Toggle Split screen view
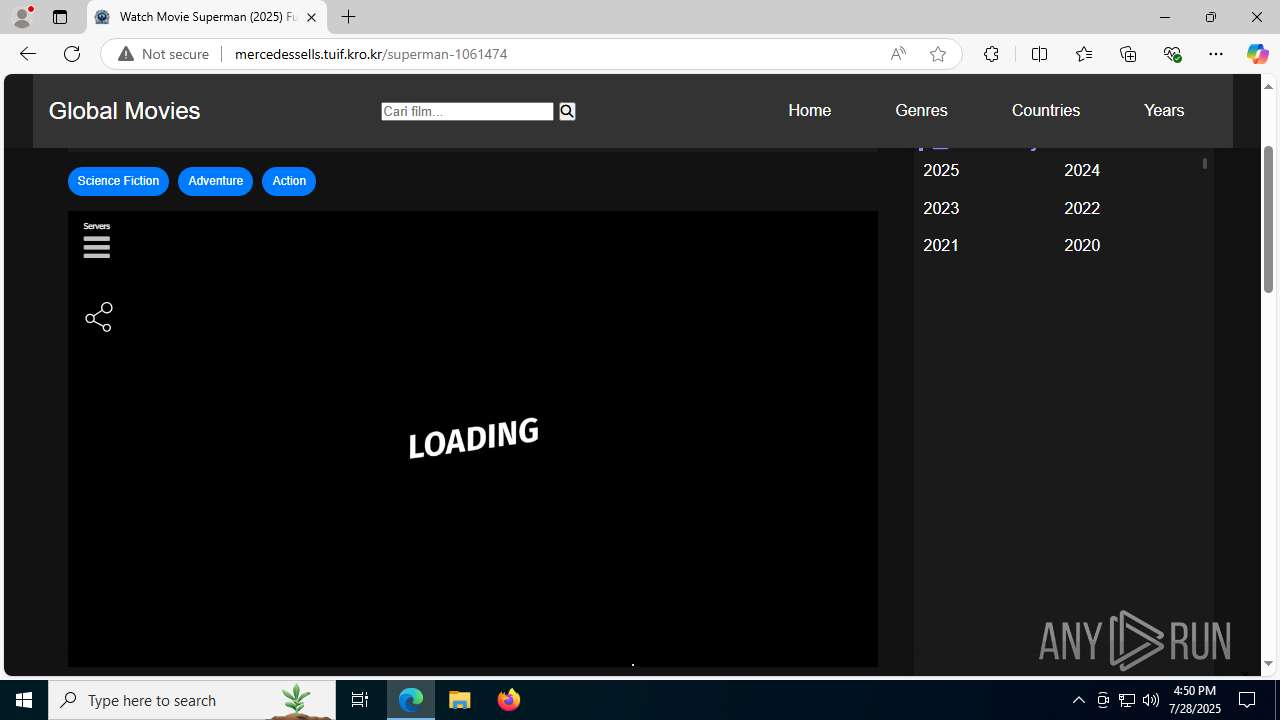This screenshot has height=720, width=1280. tap(1039, 54)
